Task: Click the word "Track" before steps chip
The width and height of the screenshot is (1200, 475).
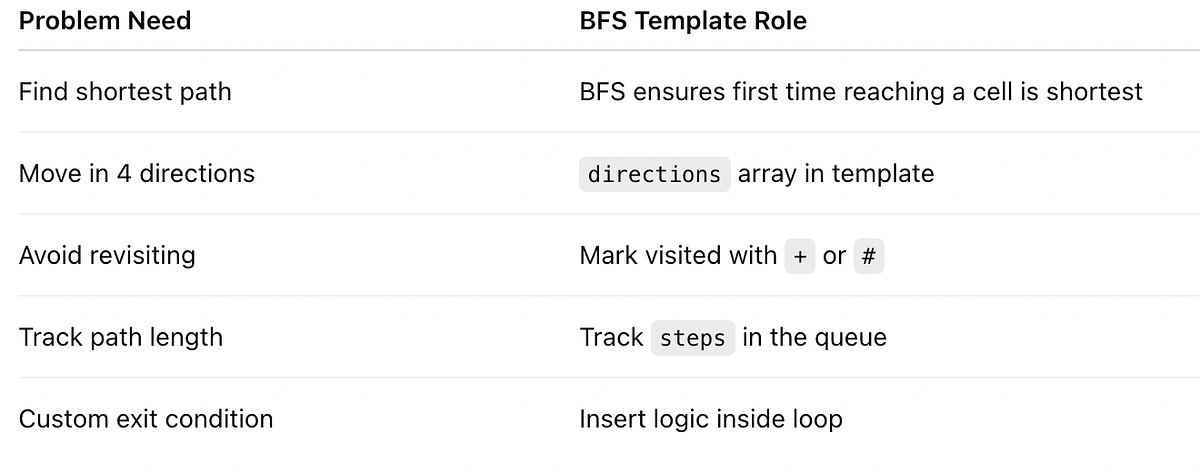Action: click(x=611, y=338)
